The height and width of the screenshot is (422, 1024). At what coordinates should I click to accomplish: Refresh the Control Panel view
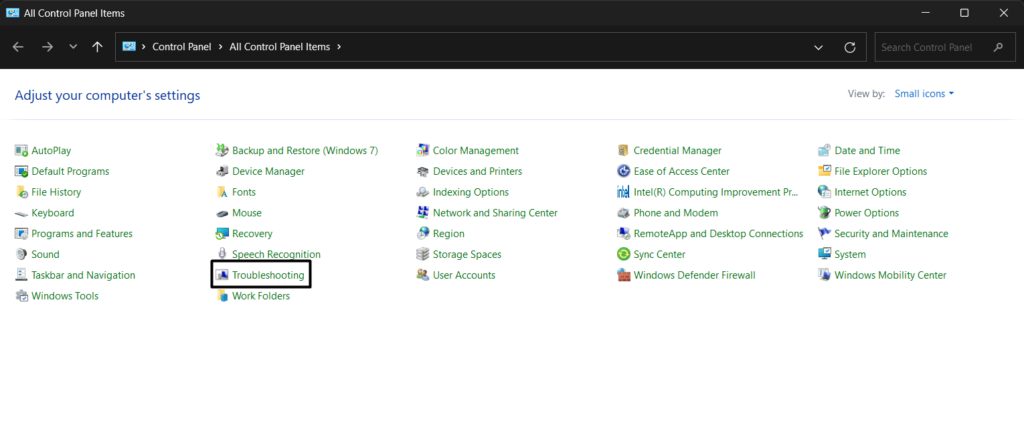point(850,47)
